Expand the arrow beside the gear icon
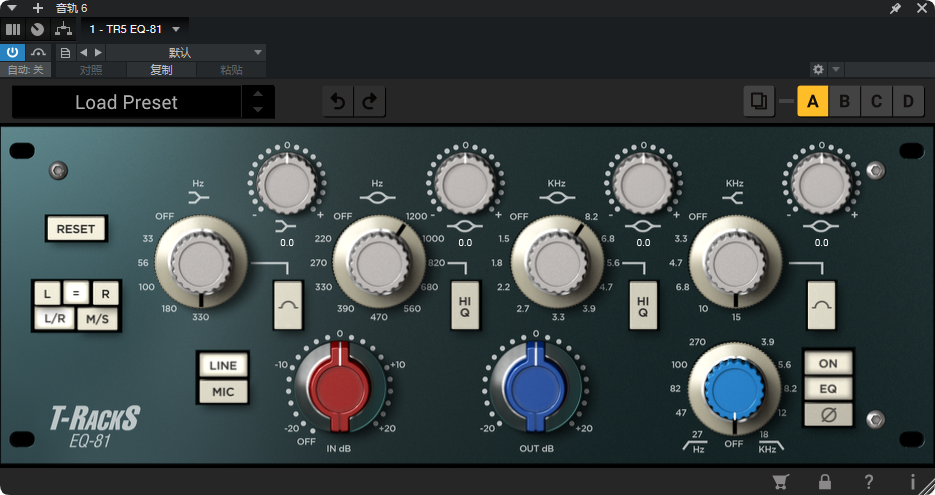Screen dimensions: 935x495 pos(836,69)
